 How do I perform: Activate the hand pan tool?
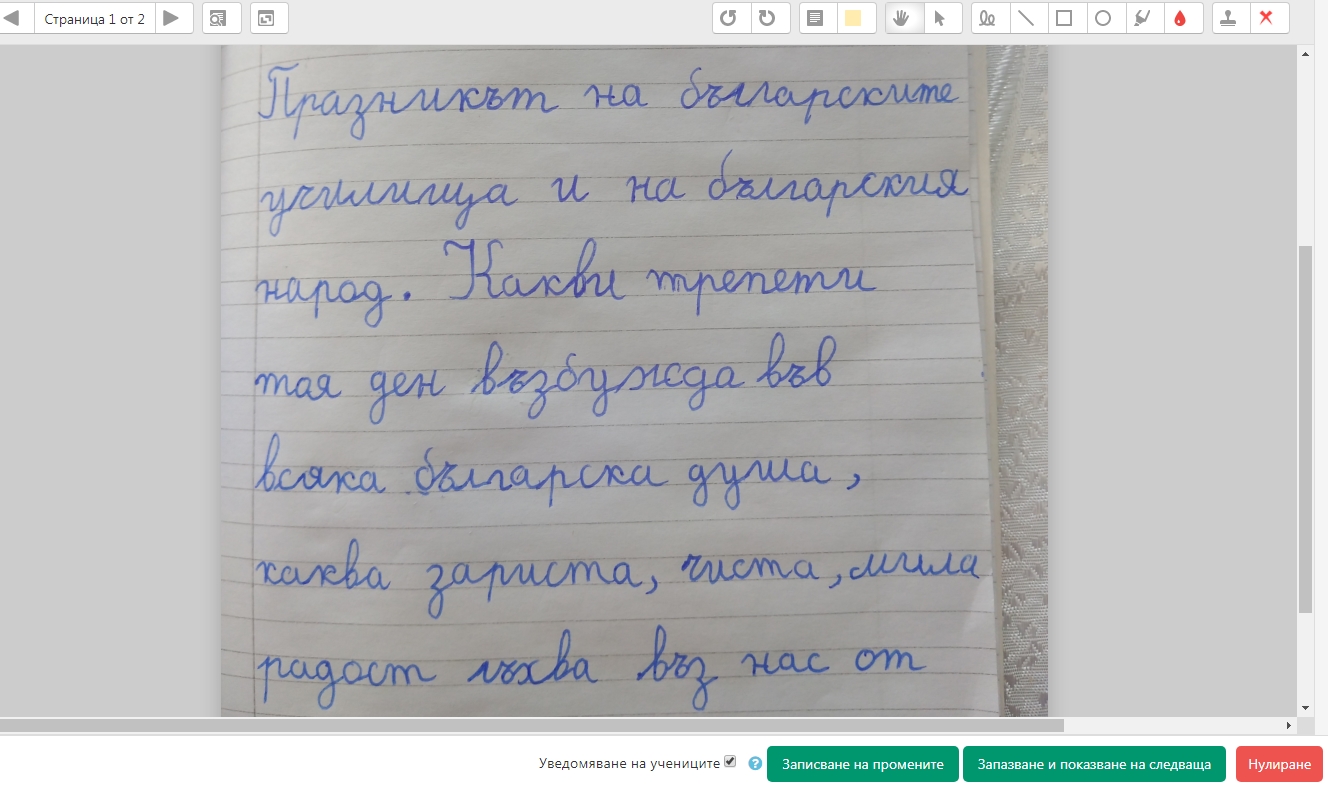pos(903,18)
